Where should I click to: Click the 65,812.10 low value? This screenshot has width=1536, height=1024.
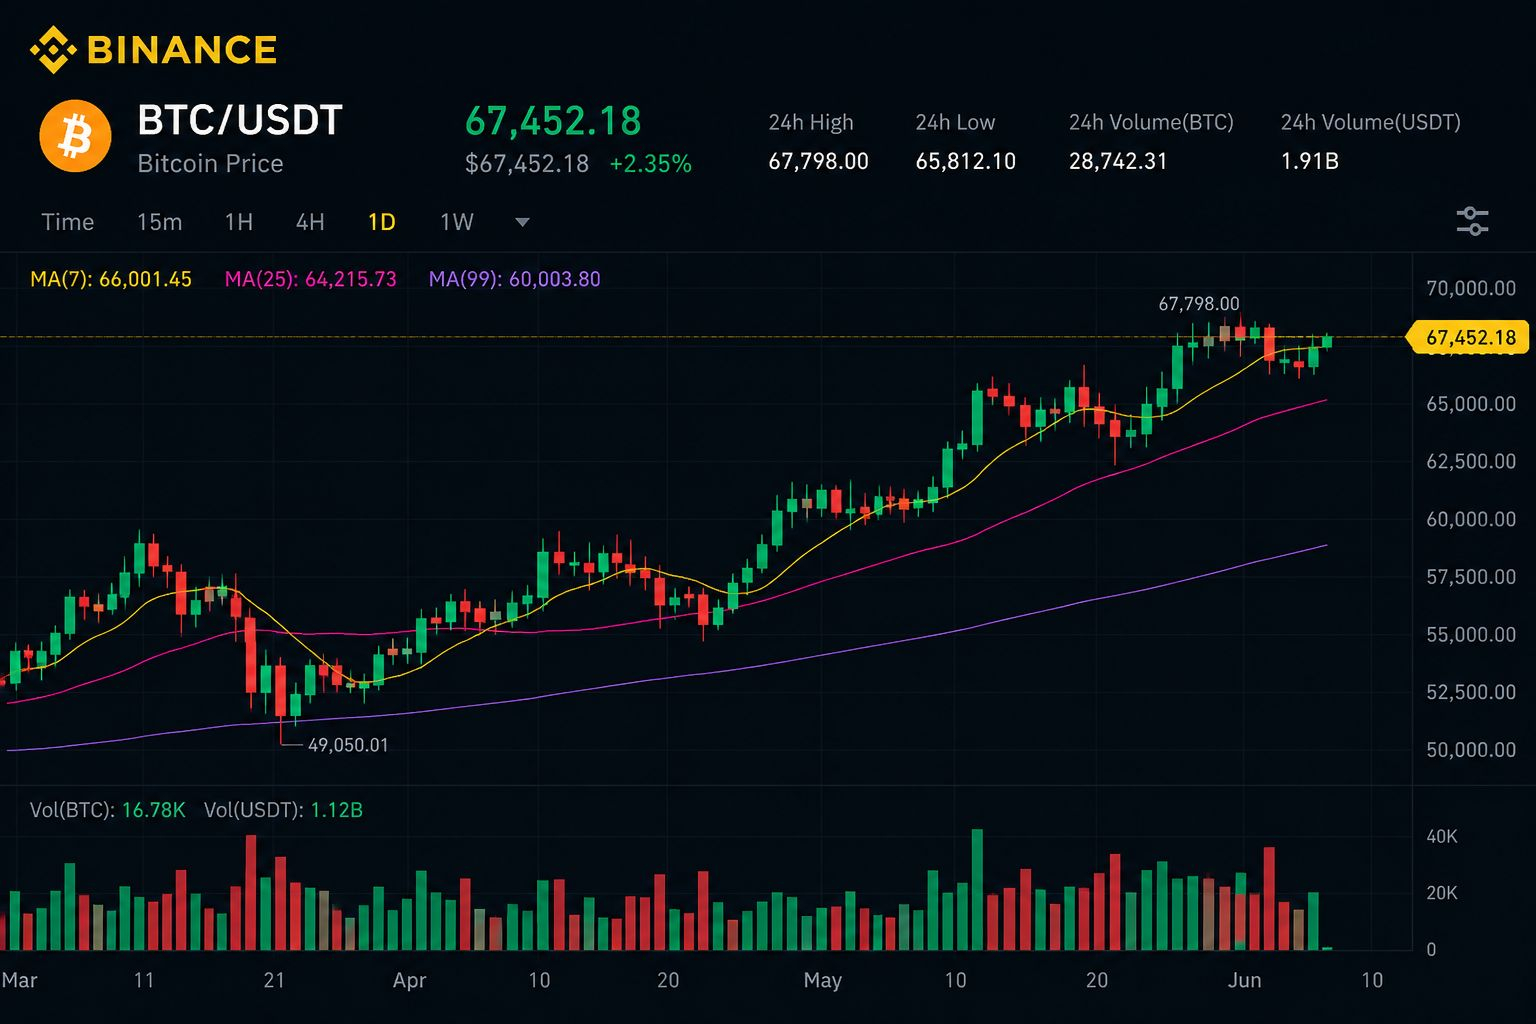pos(965,161)
